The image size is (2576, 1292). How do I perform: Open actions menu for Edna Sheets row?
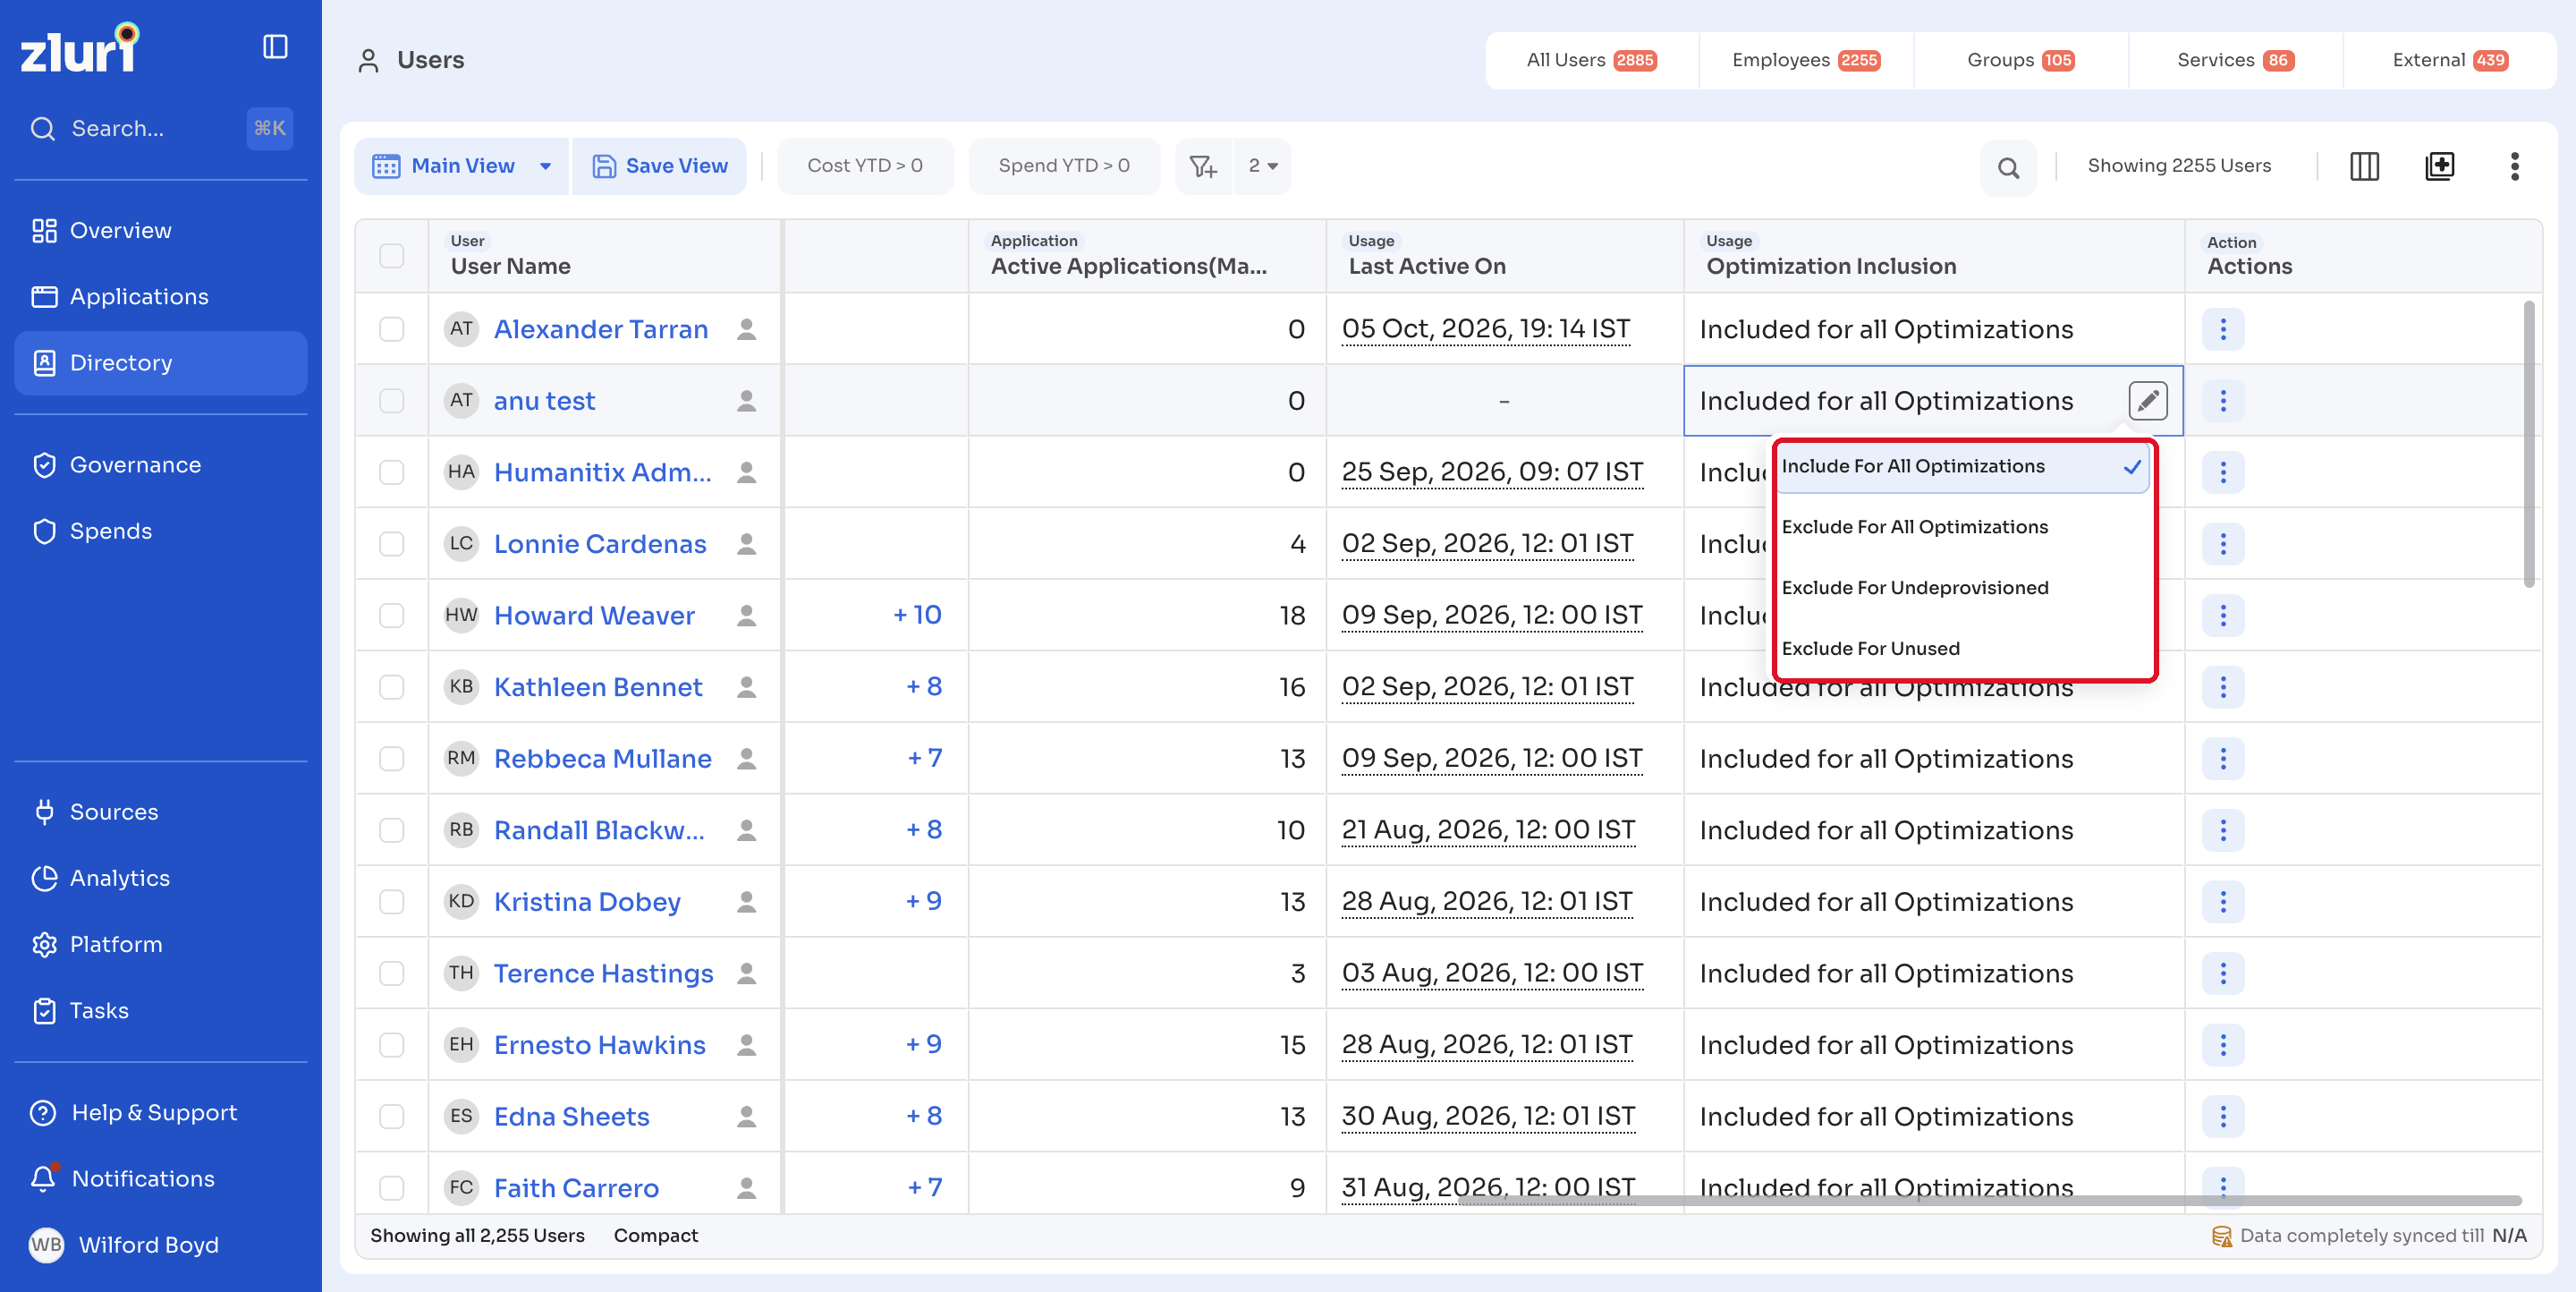(2222, 1116)
